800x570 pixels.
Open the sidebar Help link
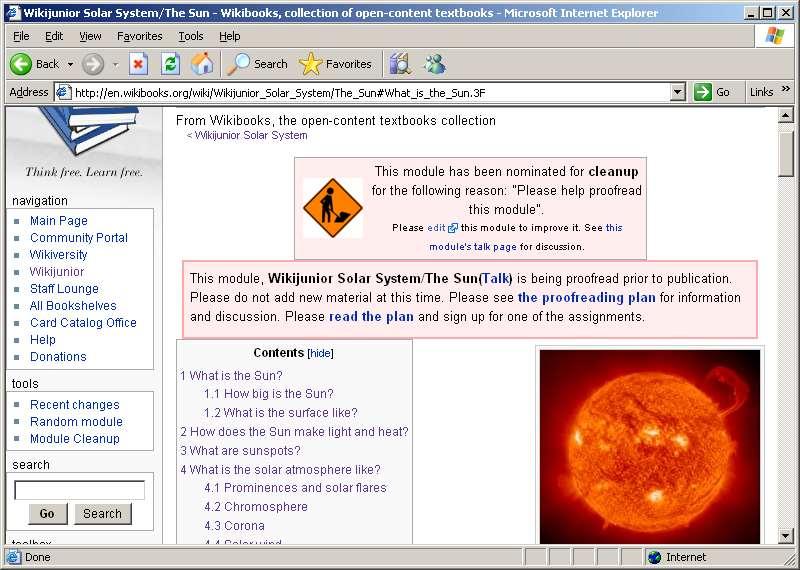pyautogui.click(x=43, y=340)
